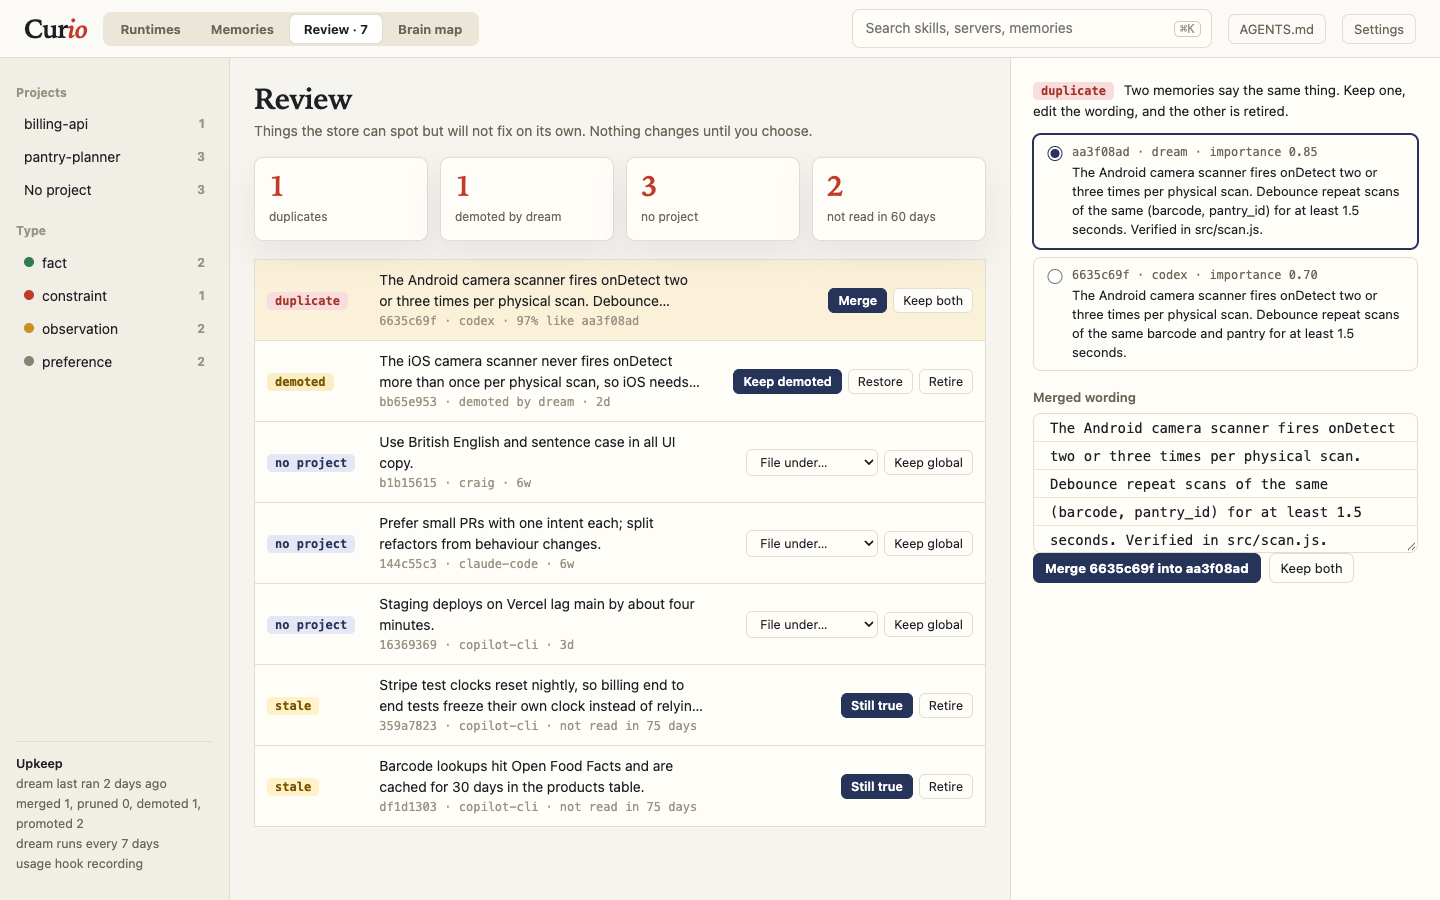Open the demoted by dream summary card
Screen dimensions: 1440x900
(x=527, y=199)
